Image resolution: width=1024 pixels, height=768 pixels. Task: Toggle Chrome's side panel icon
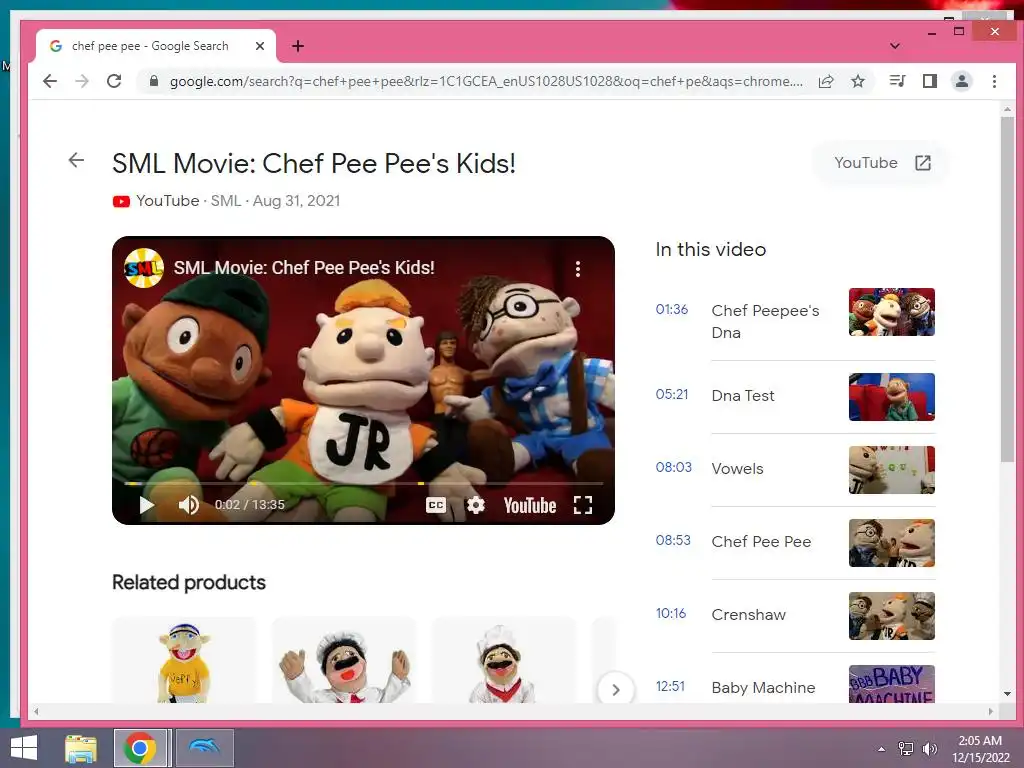coord(929,81)
